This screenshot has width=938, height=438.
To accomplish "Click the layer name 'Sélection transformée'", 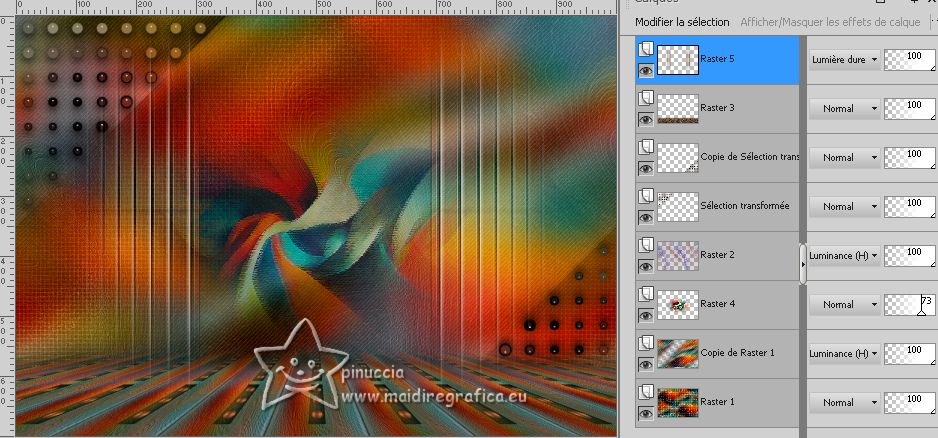I will (745, 206).
